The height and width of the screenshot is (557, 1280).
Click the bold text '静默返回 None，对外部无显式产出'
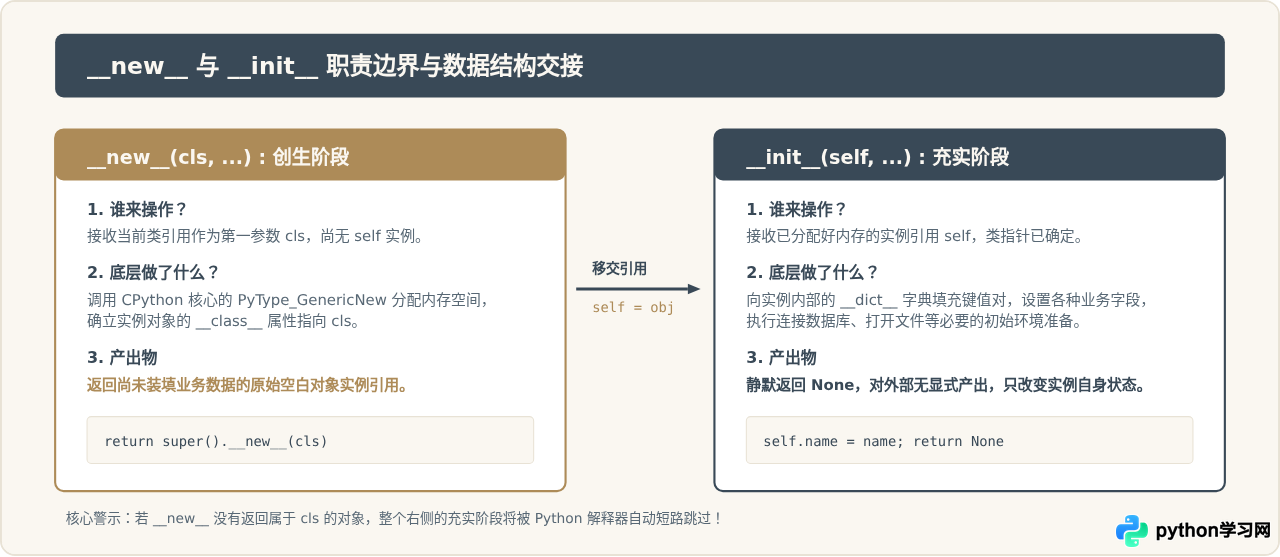(946, 385)
